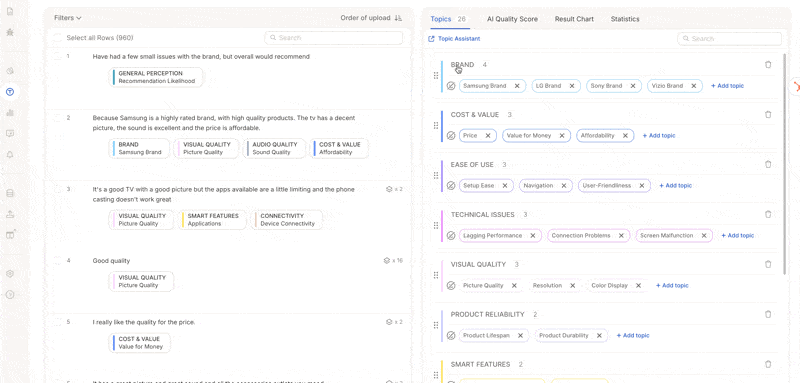Remove the Samsung Brand topic chip
This screenshot has height=383, width=800.
pyautogui.click(x=517, y=86)
